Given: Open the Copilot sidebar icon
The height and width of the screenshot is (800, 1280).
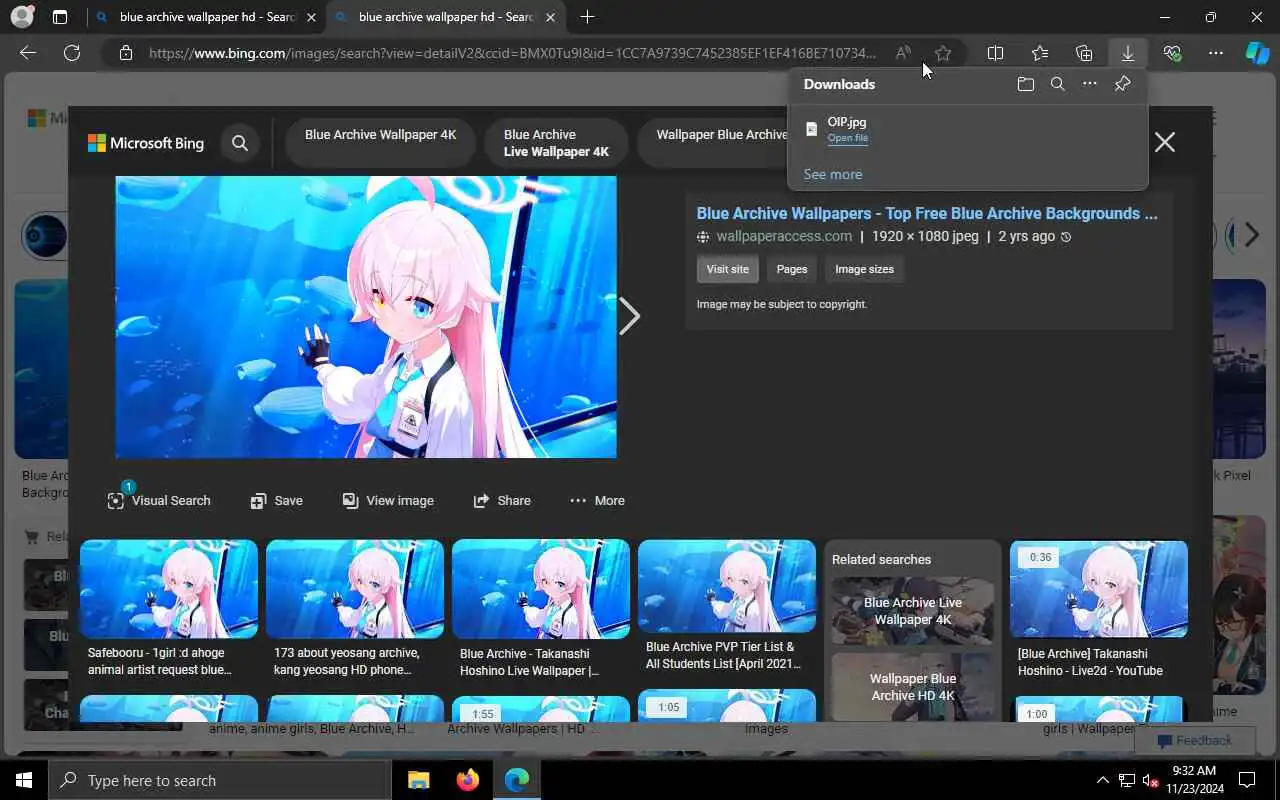Looking at the screenshot, I should (x=1257, y=53).
